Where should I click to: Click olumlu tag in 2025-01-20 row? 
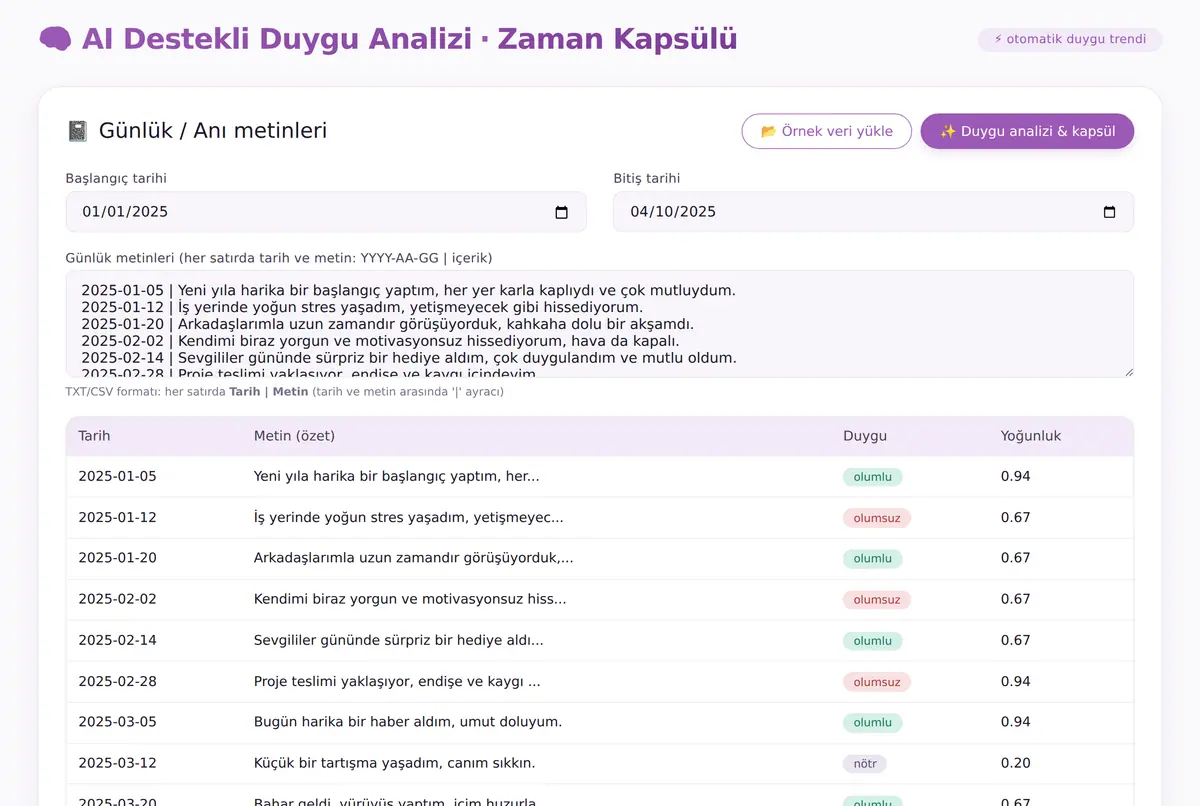(x=873, y=559)
